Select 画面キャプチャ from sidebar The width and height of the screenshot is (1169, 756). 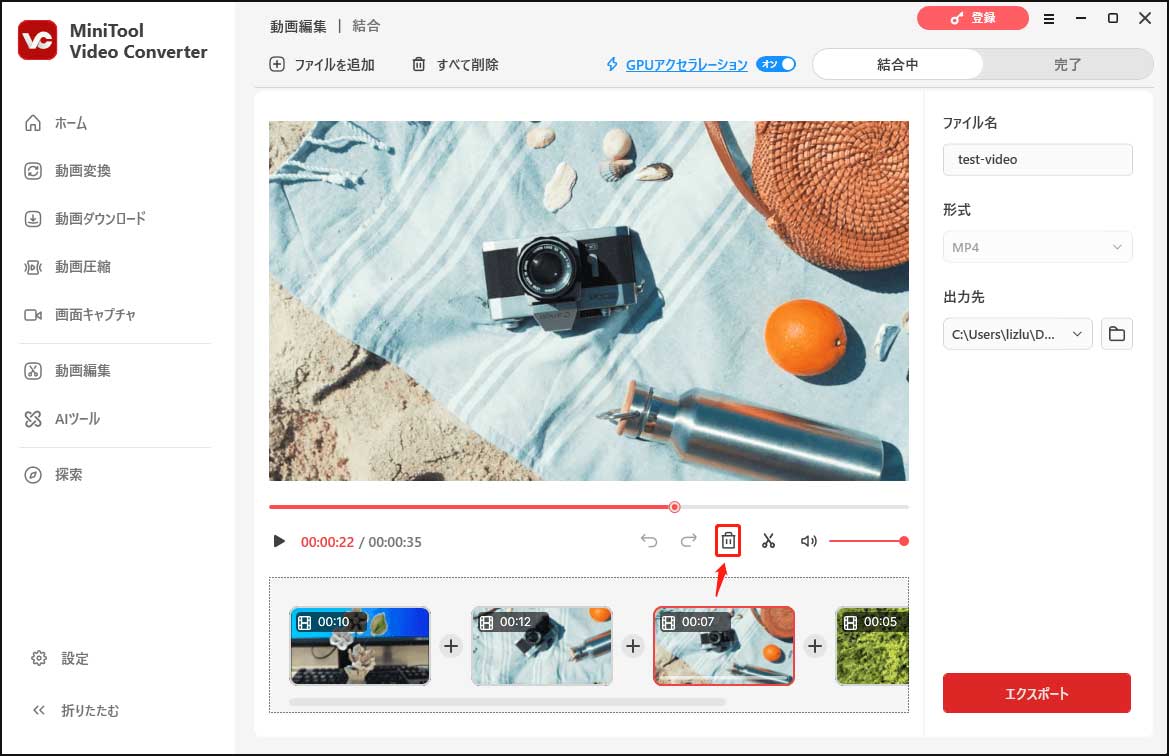[81, 315]
